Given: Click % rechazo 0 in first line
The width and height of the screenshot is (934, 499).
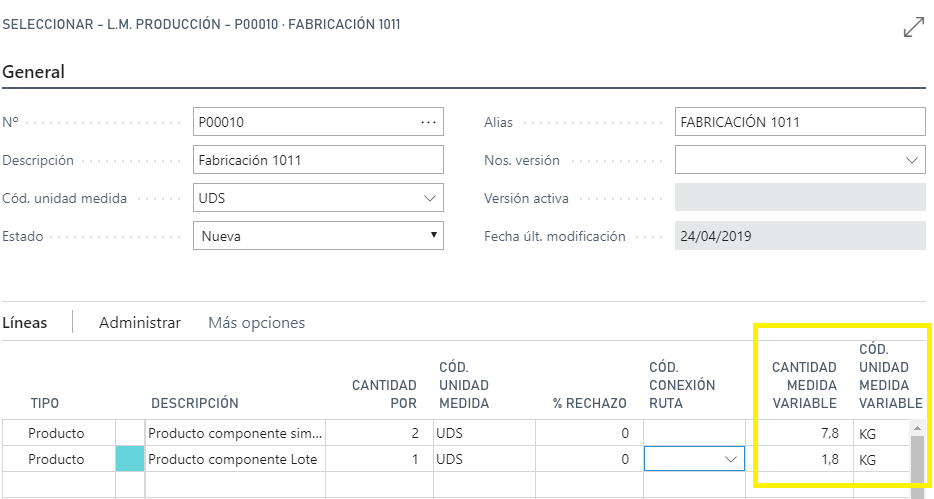Looking at the screenshot, I should pos(589,433).
